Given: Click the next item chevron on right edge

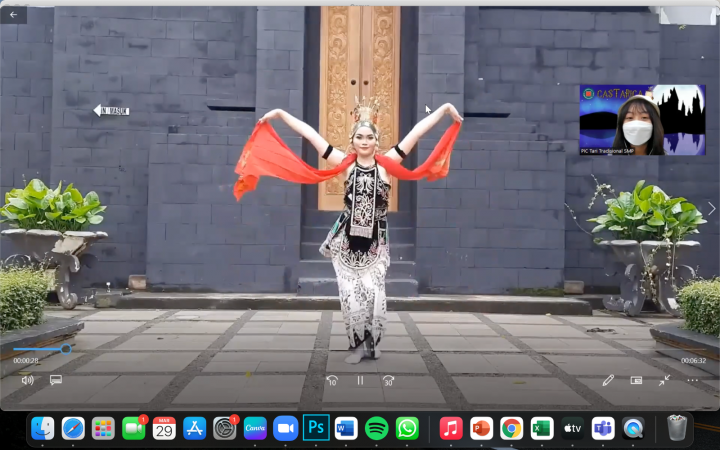Looking at the screenshot, I should tap(711, 208).
